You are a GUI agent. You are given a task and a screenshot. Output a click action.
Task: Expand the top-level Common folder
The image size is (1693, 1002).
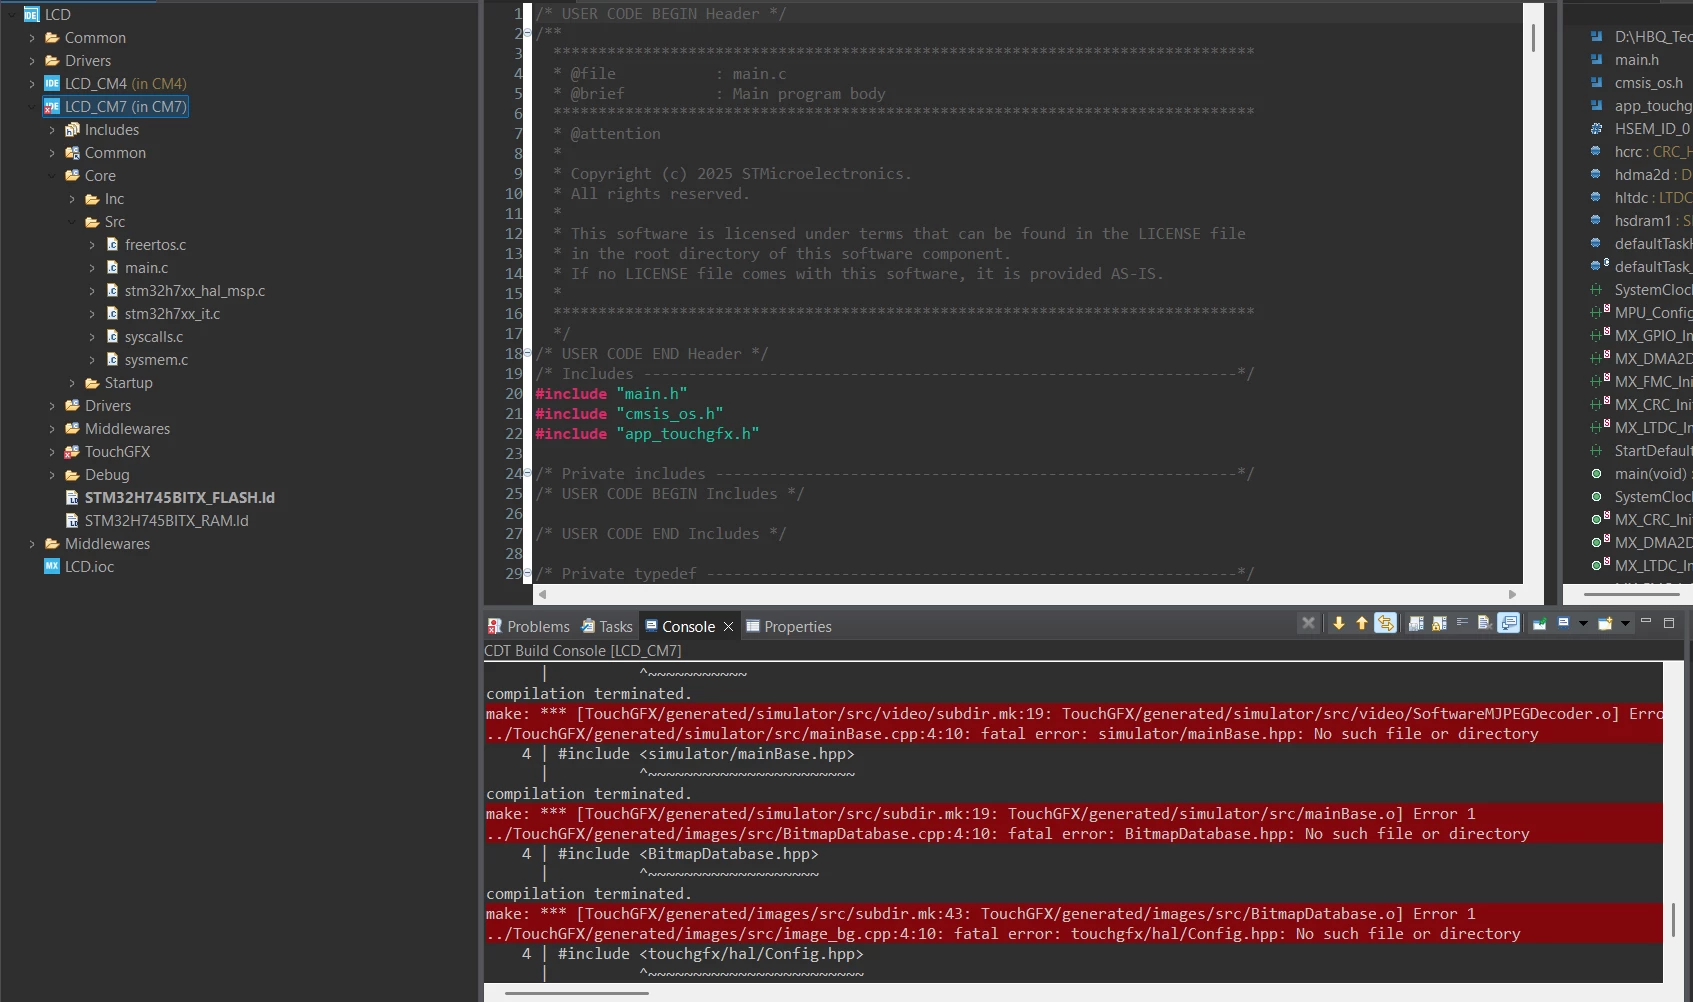[32, 38]
